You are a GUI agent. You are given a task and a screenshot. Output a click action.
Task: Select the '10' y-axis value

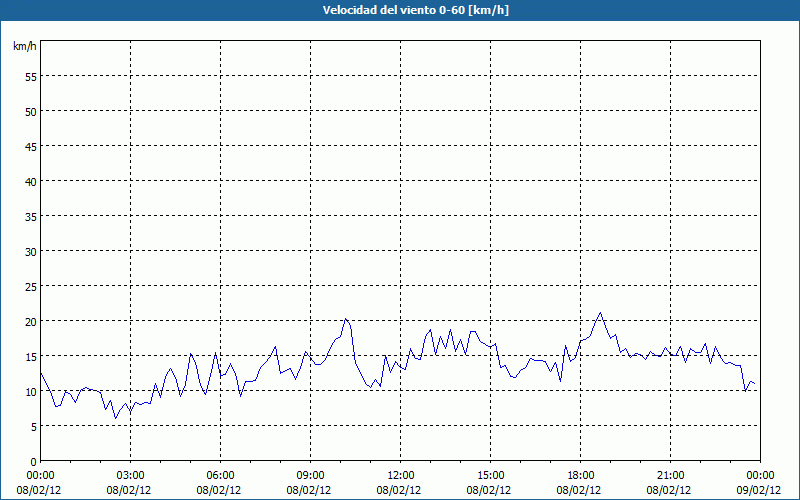tap(31, 392)
